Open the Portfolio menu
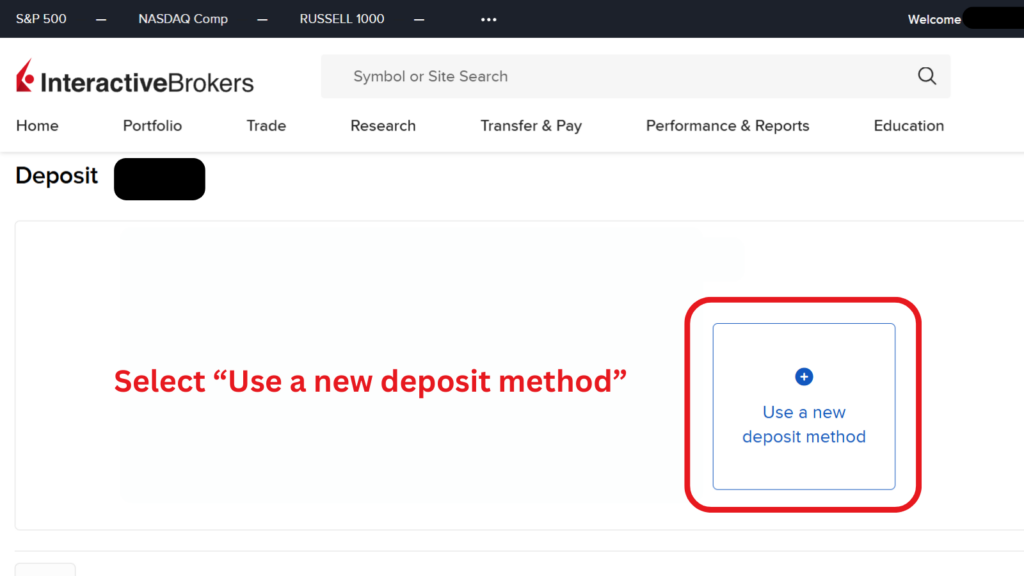Screen dimensions: 1024x576 151,125
